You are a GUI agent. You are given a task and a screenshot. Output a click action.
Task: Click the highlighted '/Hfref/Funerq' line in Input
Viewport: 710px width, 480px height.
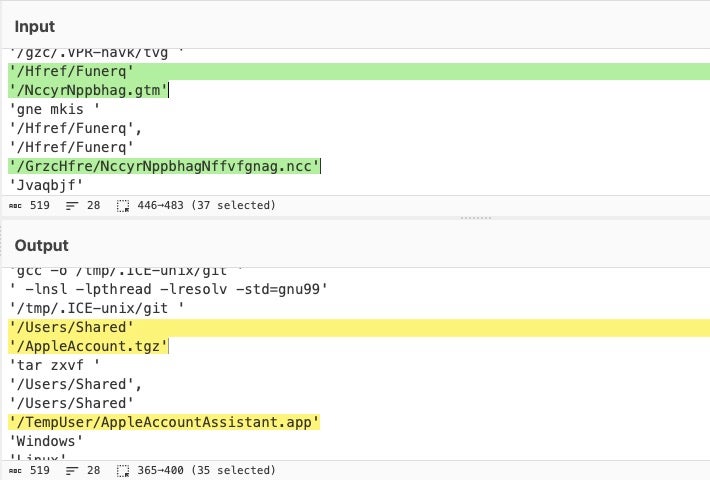coord(70,71)
